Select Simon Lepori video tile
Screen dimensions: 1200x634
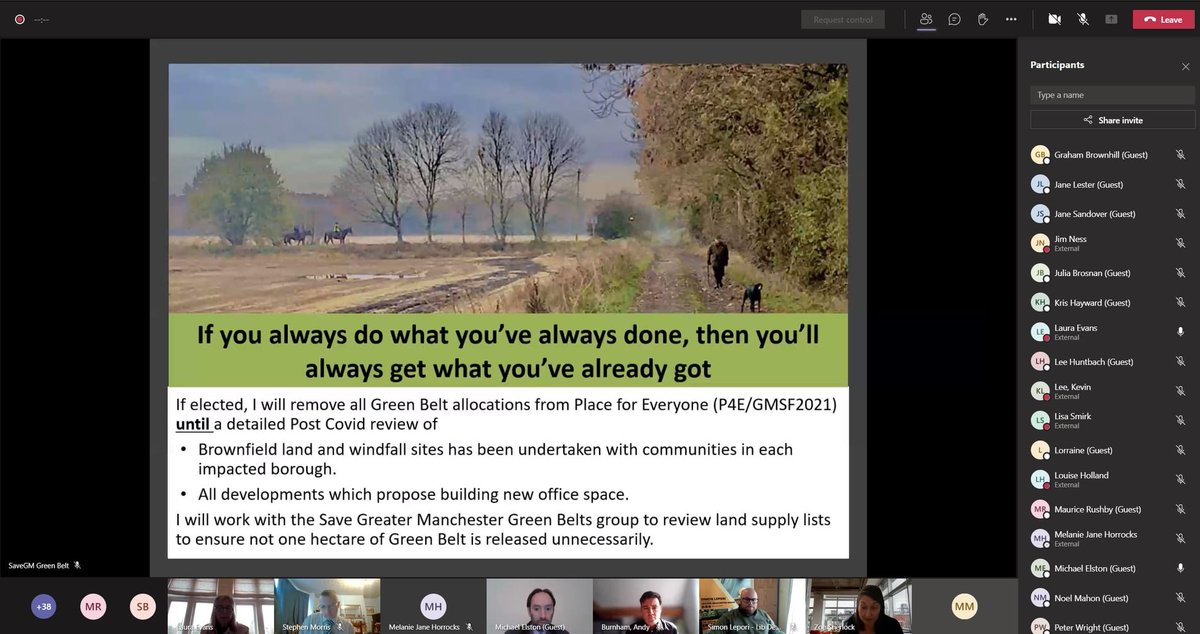click(x=752, y=606)
